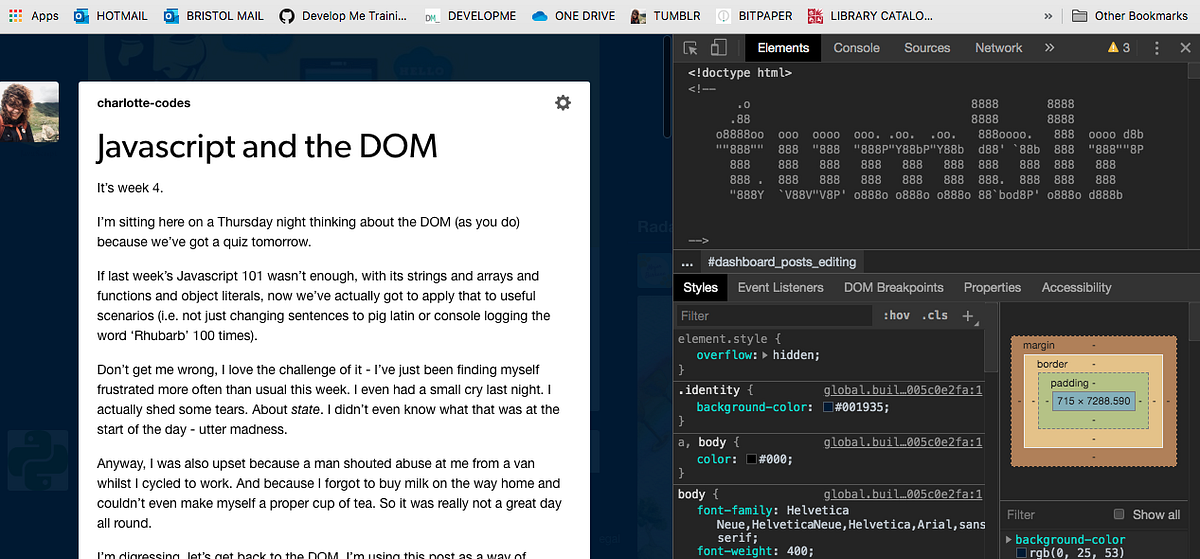1200x559 pixels.
Task: Switch to the Accessibility tab
Action: [1077, 288]
